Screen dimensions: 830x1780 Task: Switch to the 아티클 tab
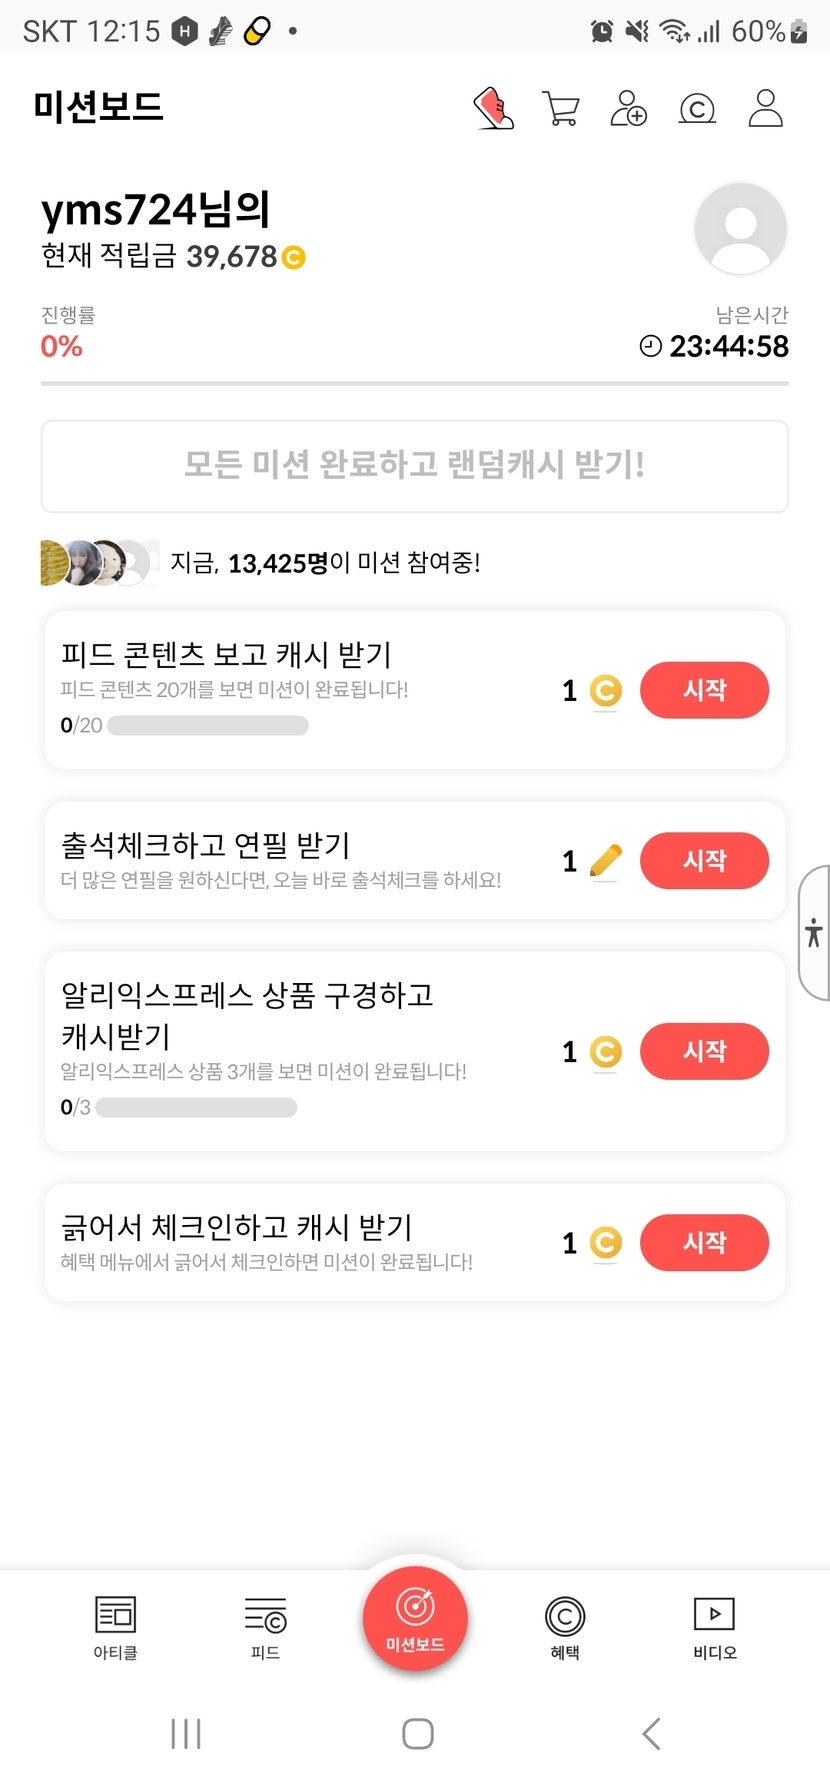(x=115, y=1626)
